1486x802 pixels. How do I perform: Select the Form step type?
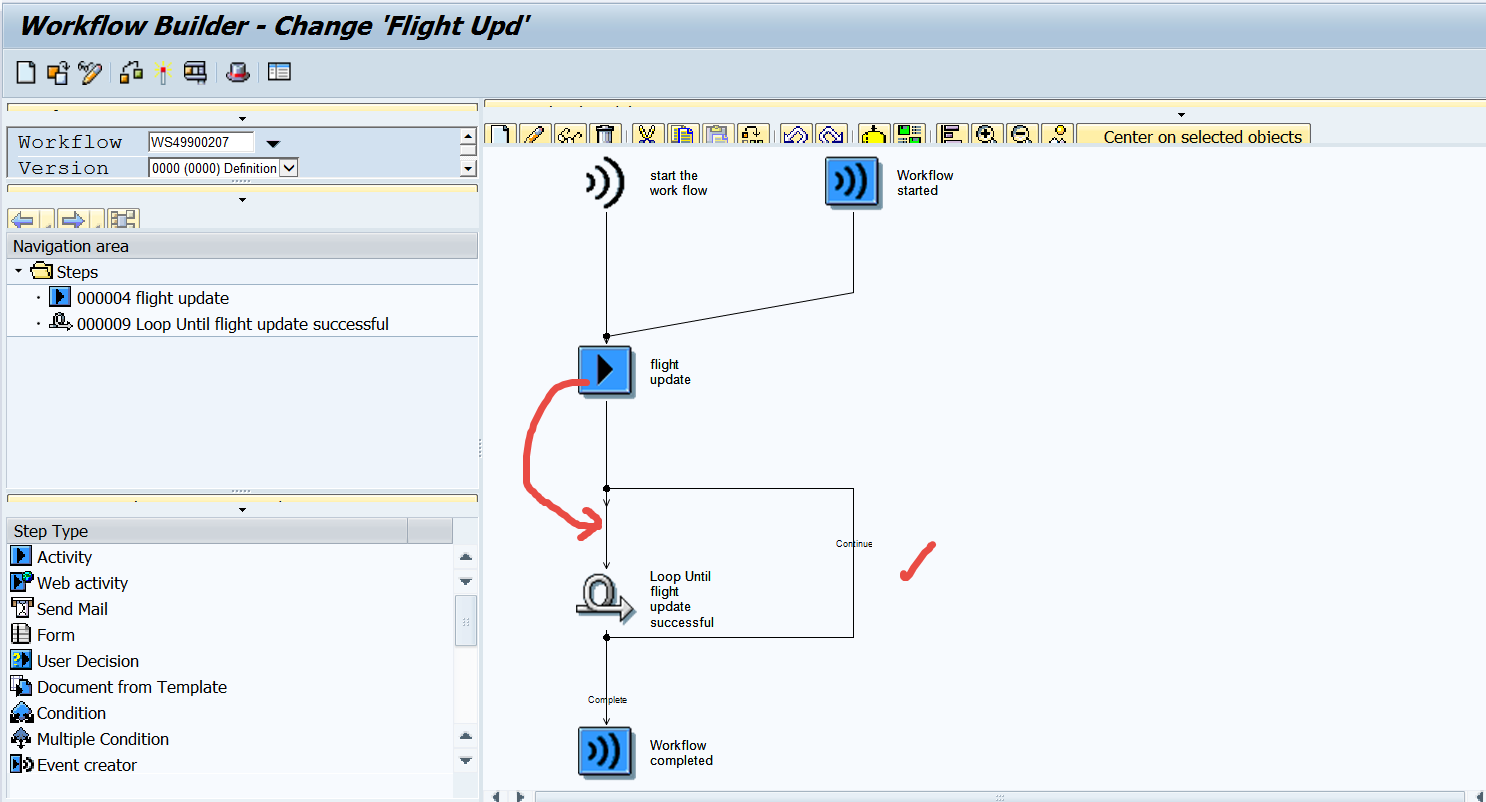click(55, 635)
